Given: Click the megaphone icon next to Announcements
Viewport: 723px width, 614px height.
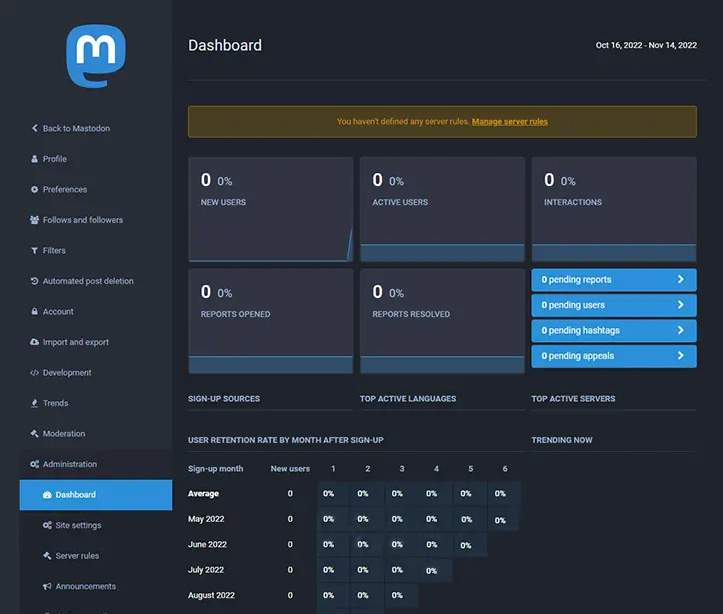Looking at the screenshot, I should pyautogui.click(x=47, y=586).
